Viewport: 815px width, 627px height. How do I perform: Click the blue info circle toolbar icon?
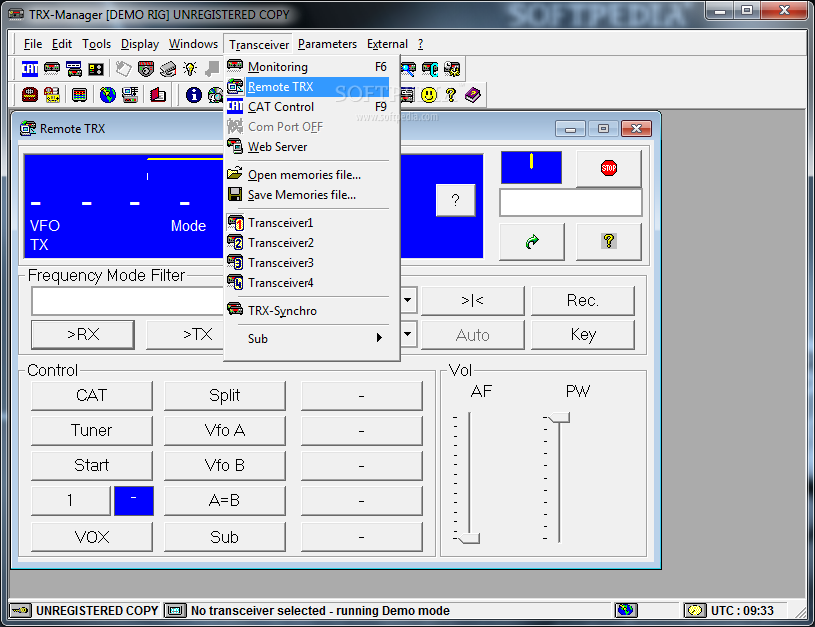coord(193,95)
